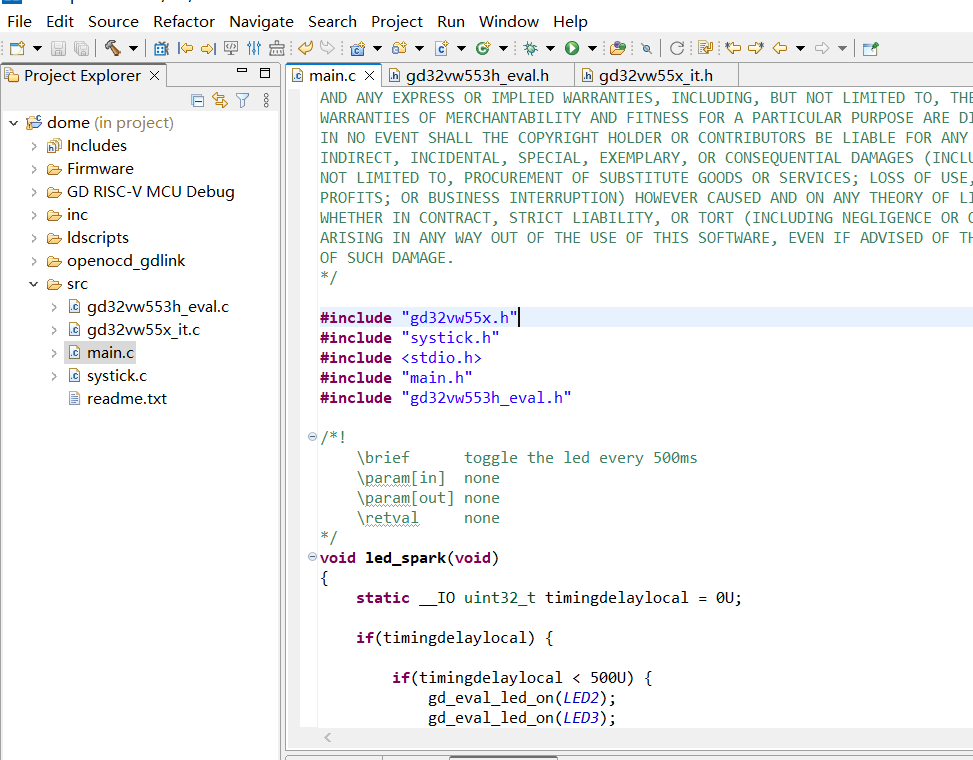Click the editor horizontal scrollbar left arrow
The width and height of the screenshot is (973, 760).
point(327,738)
